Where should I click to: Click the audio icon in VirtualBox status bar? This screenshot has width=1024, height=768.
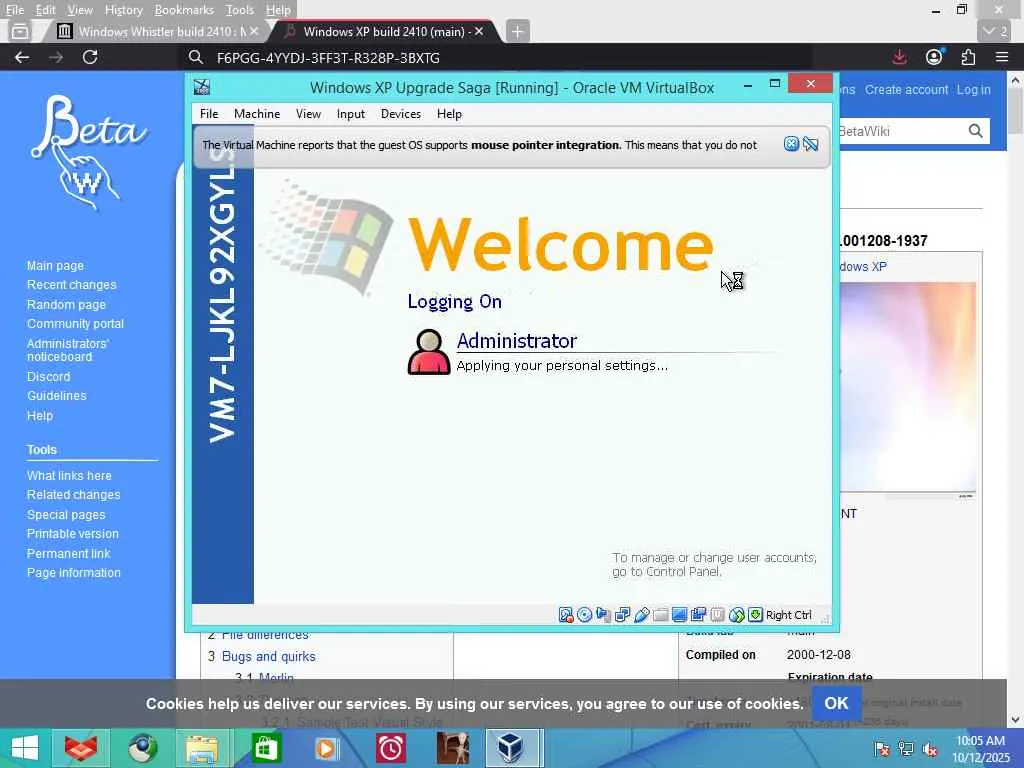tap(603, 615)
